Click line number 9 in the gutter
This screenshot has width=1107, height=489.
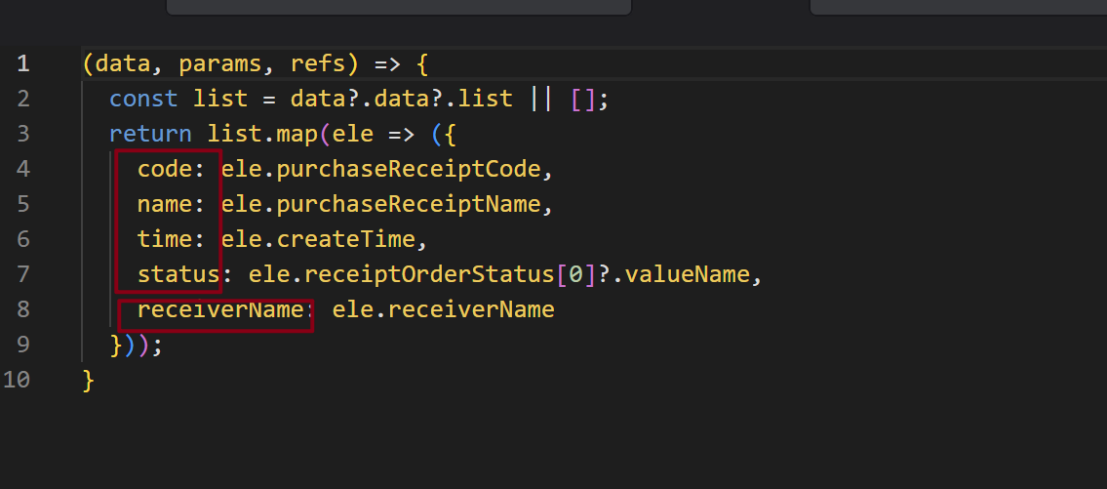[x=23, y=345]
